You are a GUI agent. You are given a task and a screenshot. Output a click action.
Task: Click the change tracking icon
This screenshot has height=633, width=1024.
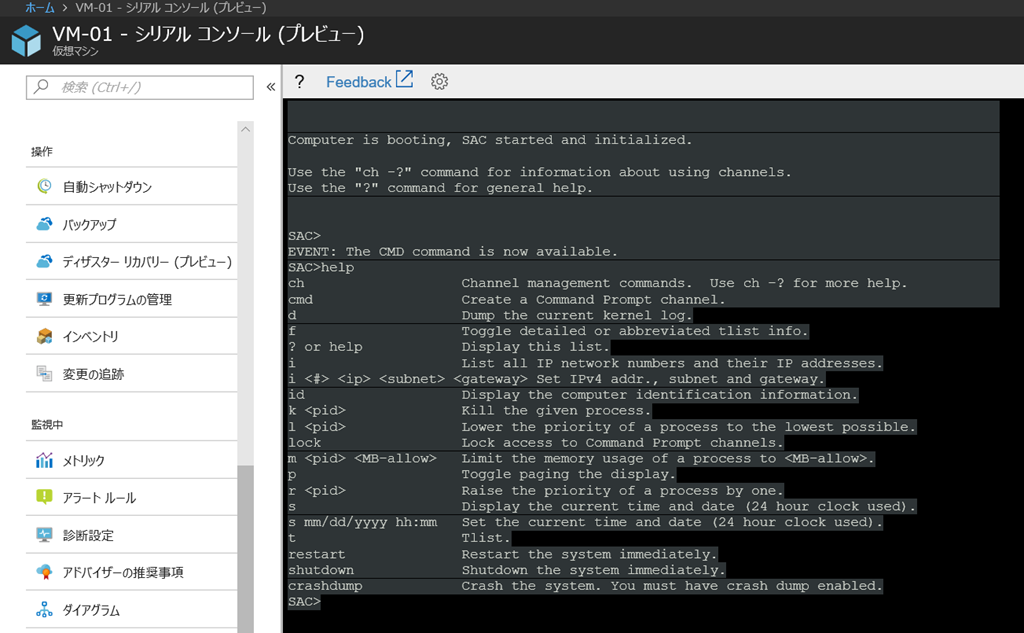click(44, 374)
